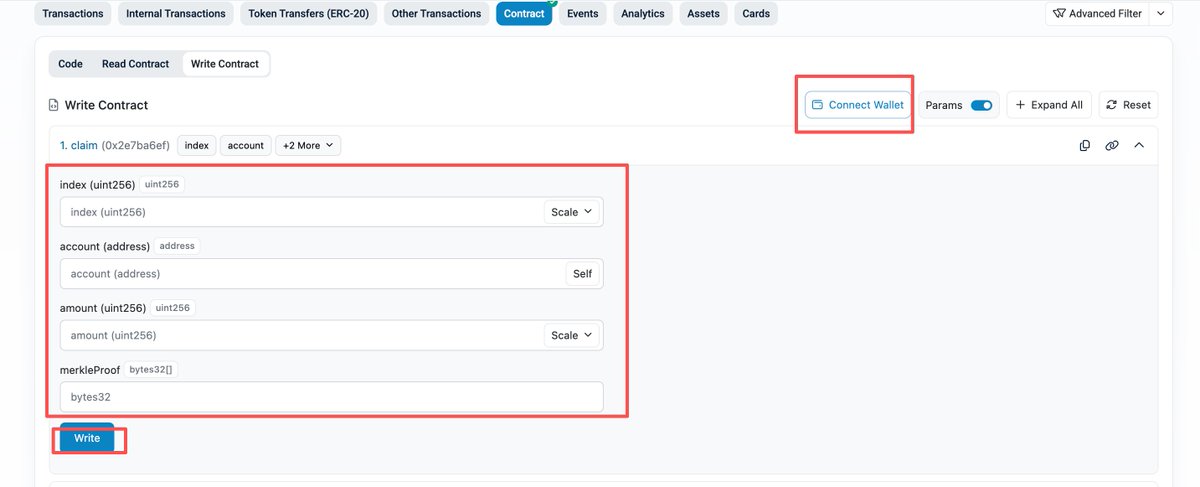This screenshot has height=487, width=1200.
Task: Click the uint256 type badge beside index
Action: [162, 185]
